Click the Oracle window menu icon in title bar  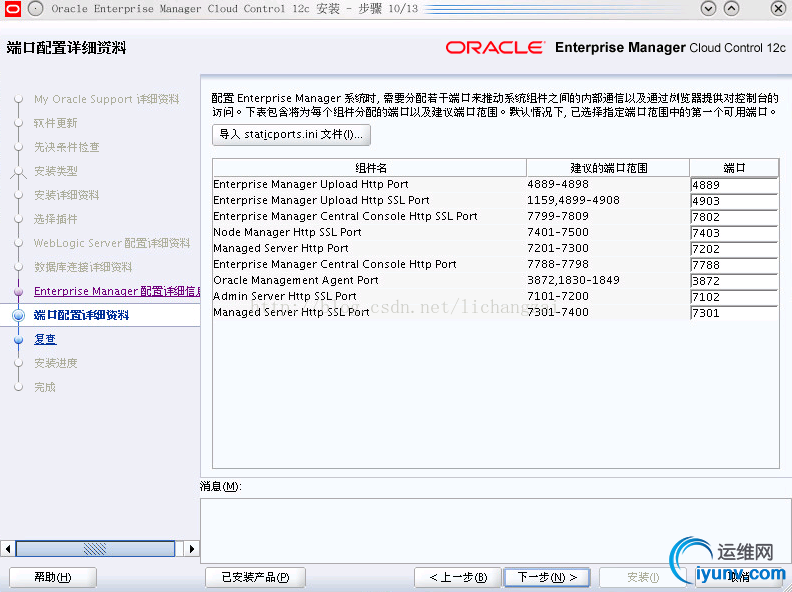(x=13, y=9)
